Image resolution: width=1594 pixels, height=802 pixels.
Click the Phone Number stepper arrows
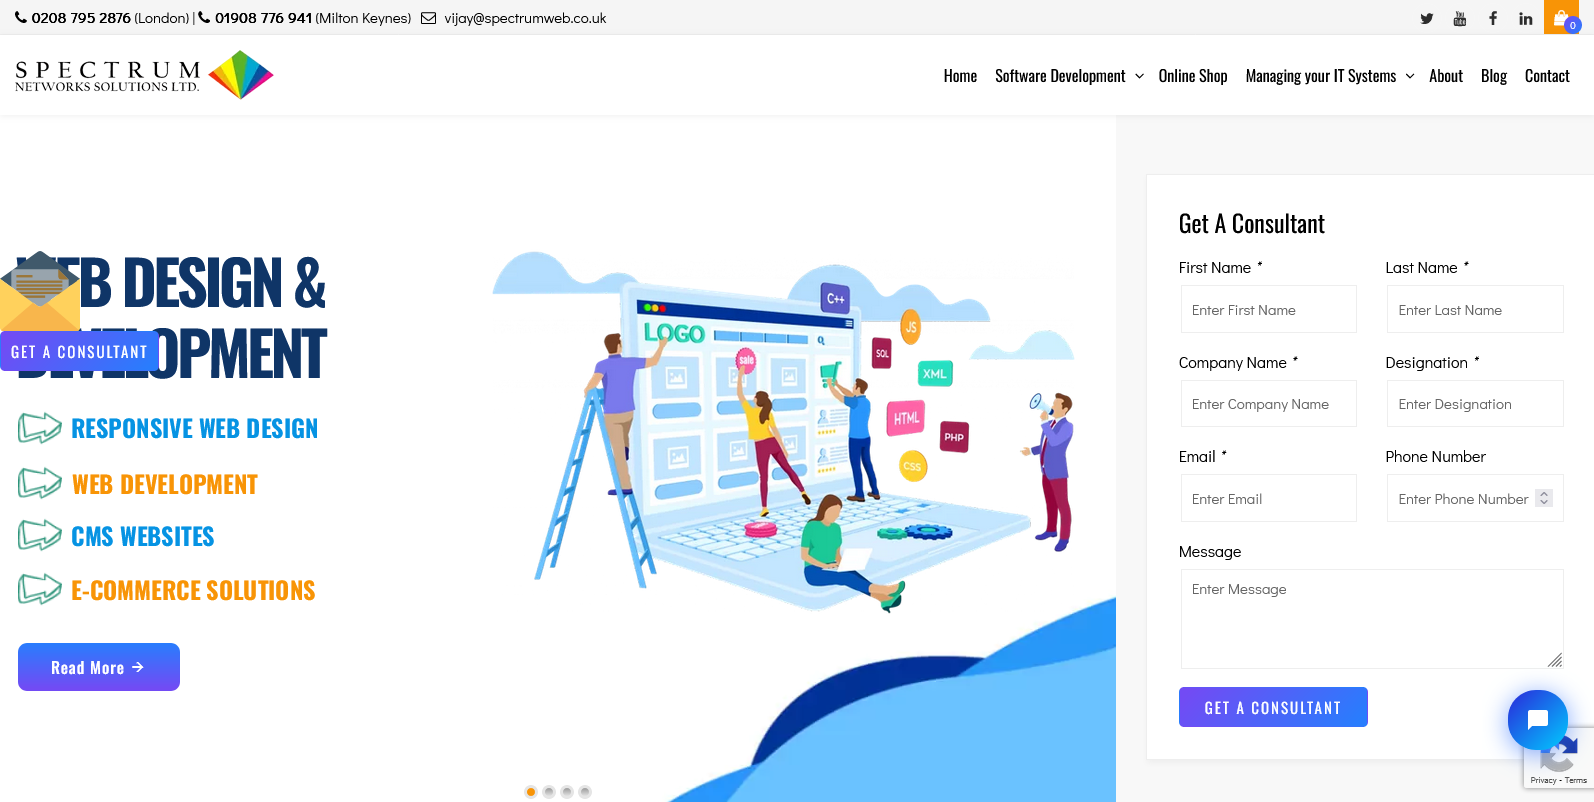[1544, 498]
